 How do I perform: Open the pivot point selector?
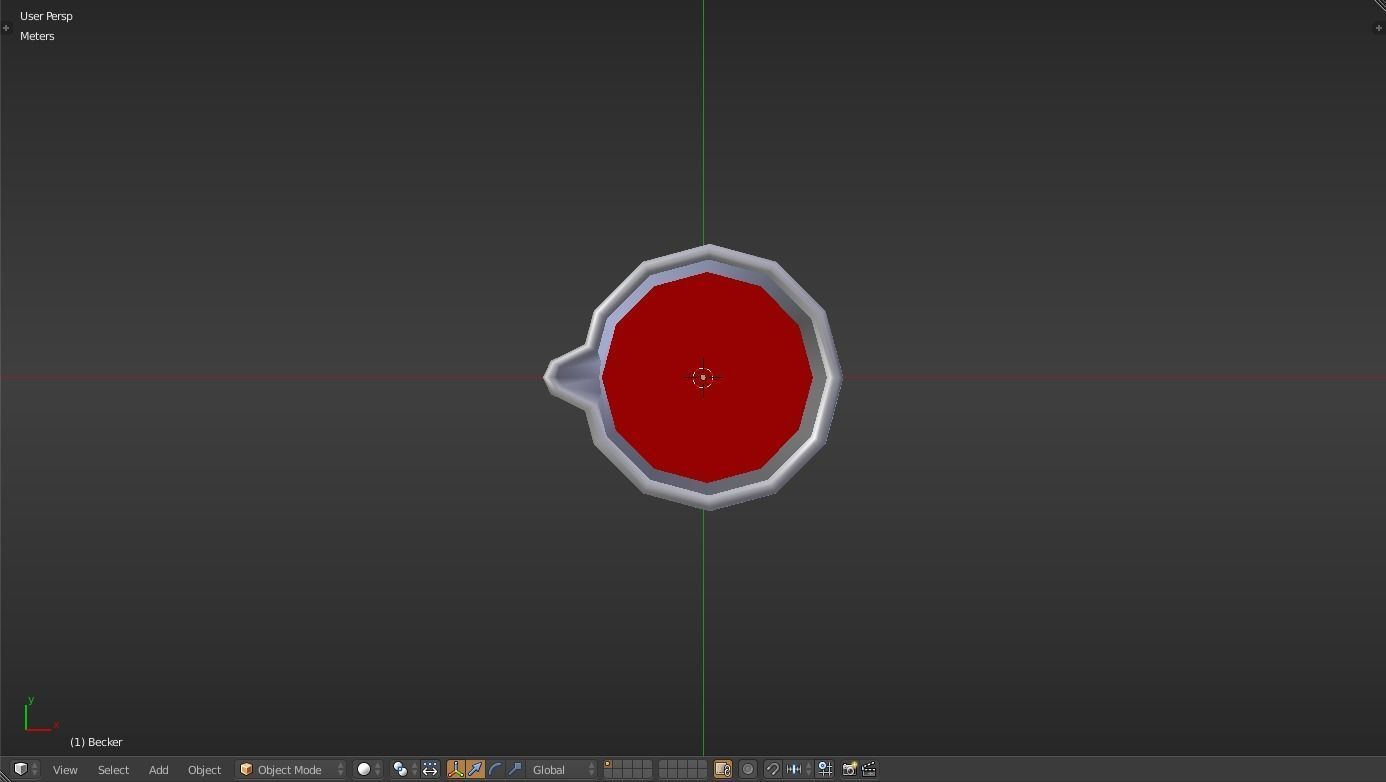tap(404, 769)
